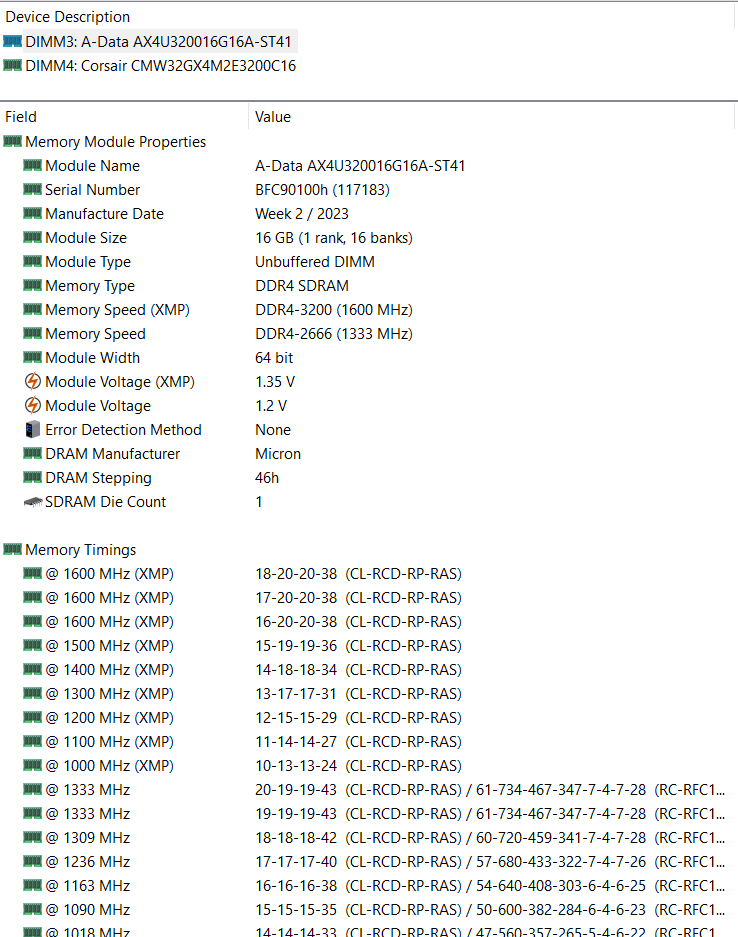This screenshot has height=937, width=738.
Task: Click the Module Size row icon
Action: point(32,237)
